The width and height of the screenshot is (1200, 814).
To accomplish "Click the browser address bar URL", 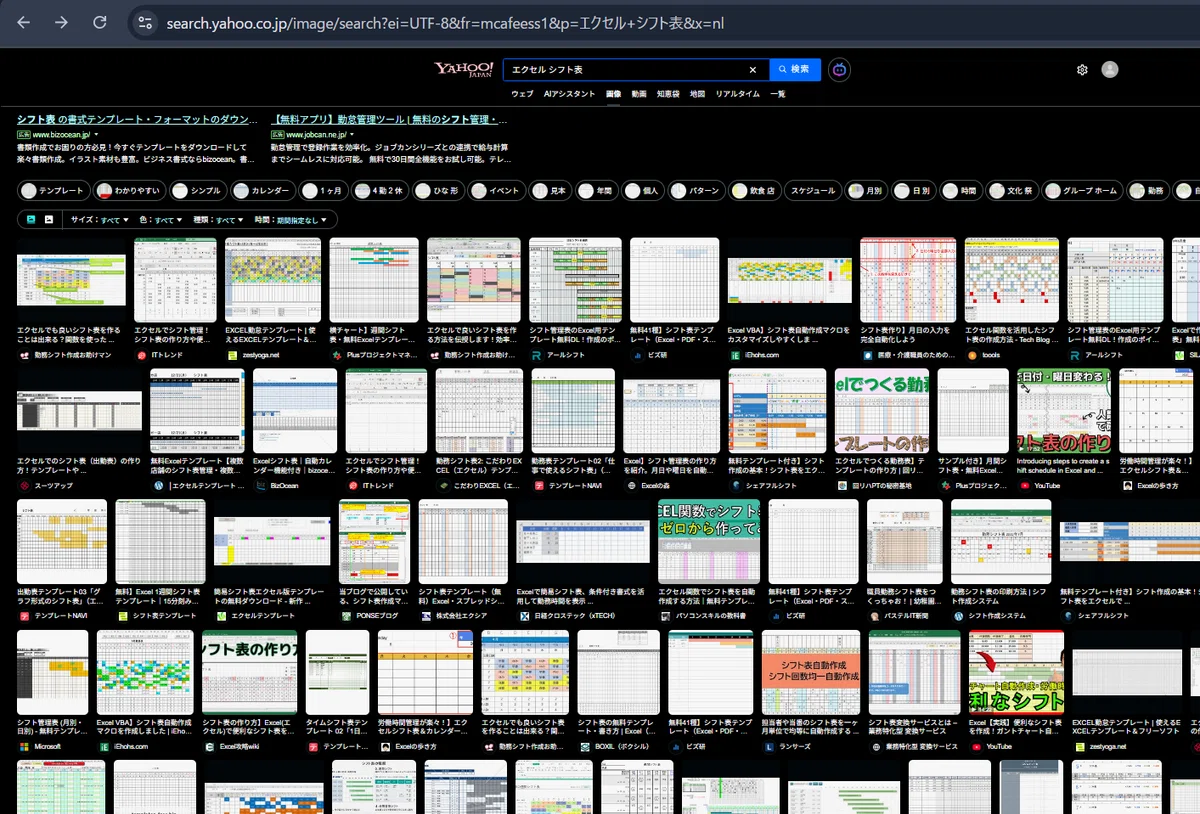I will point(444,22).
